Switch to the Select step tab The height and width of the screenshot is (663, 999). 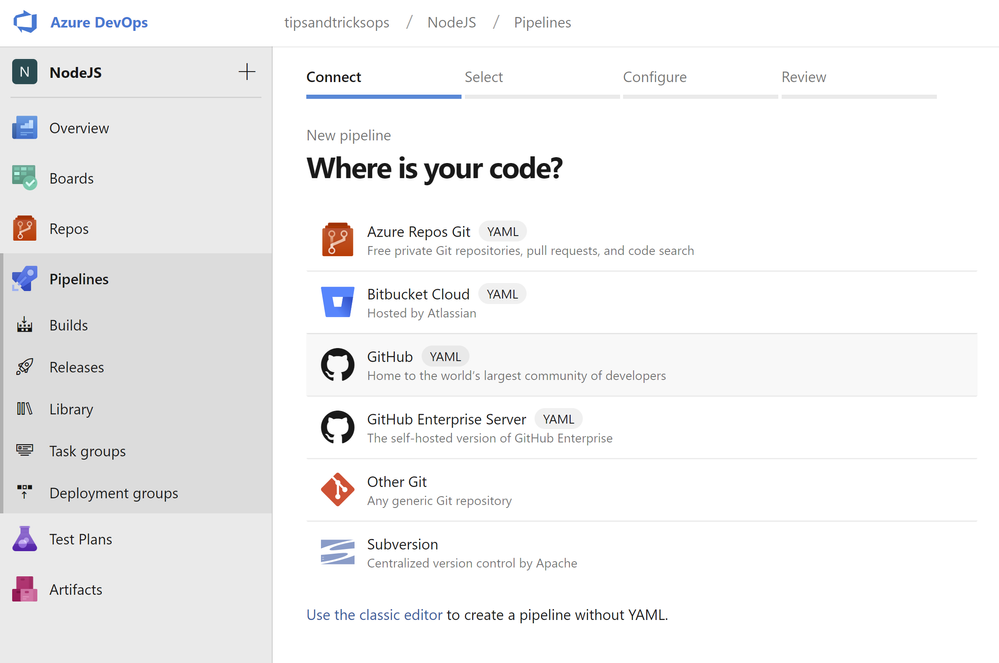pyautogui.click(x=484, y=77)
